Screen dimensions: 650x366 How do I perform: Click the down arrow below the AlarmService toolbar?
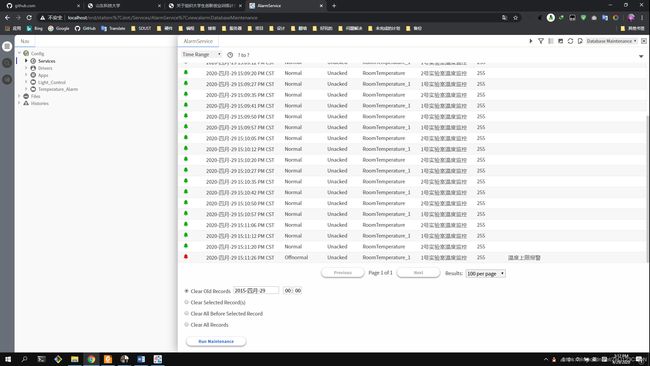[x=641, y=56]
